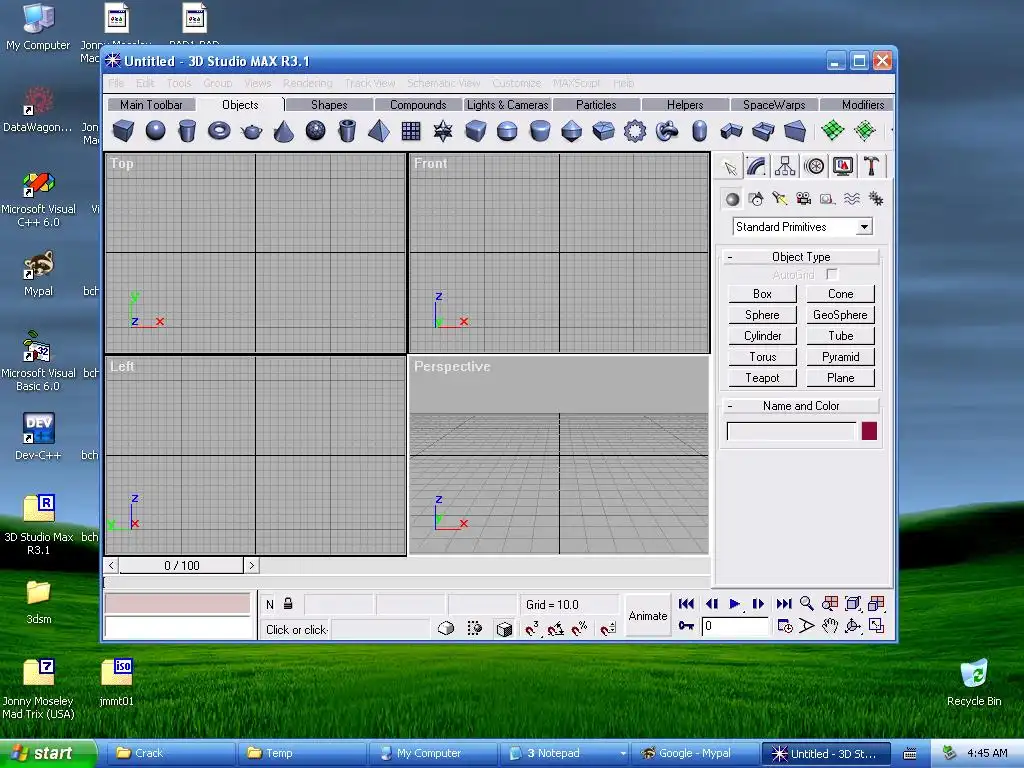This screenshot has height=768, width=1024.
Task: Choose the Lights category icon
Action: (780, 199)
